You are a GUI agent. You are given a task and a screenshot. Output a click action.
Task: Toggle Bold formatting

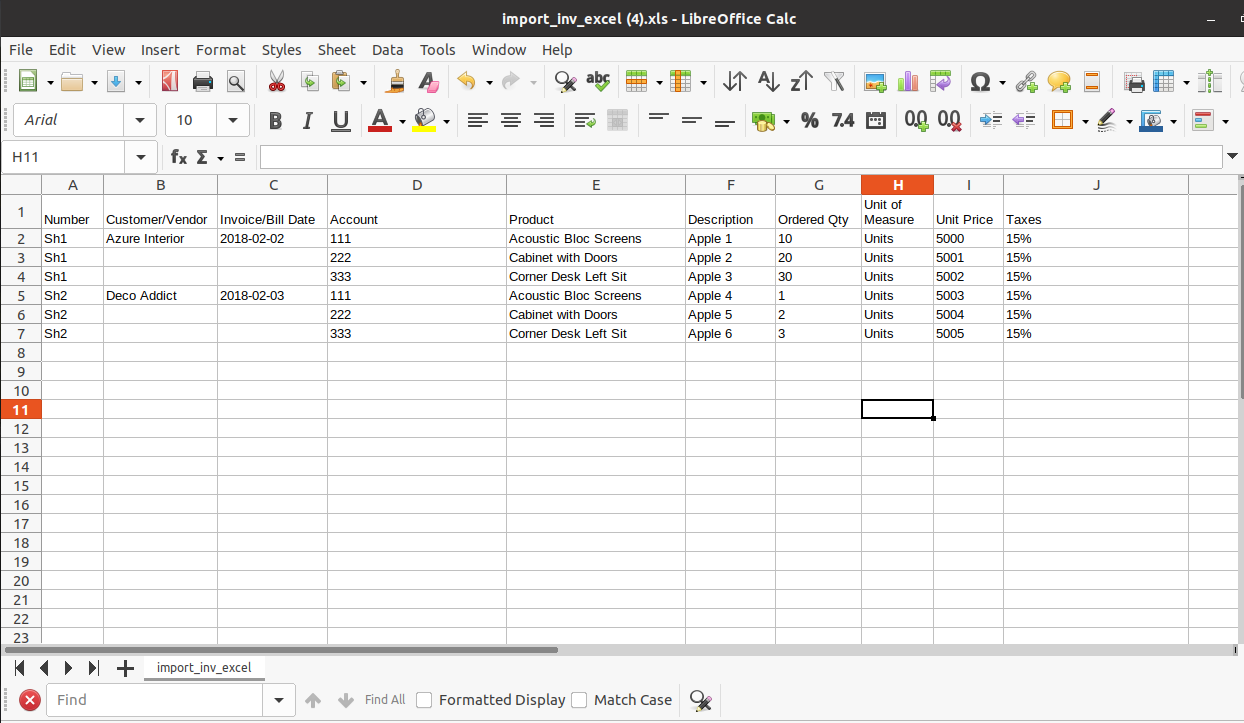275,120
